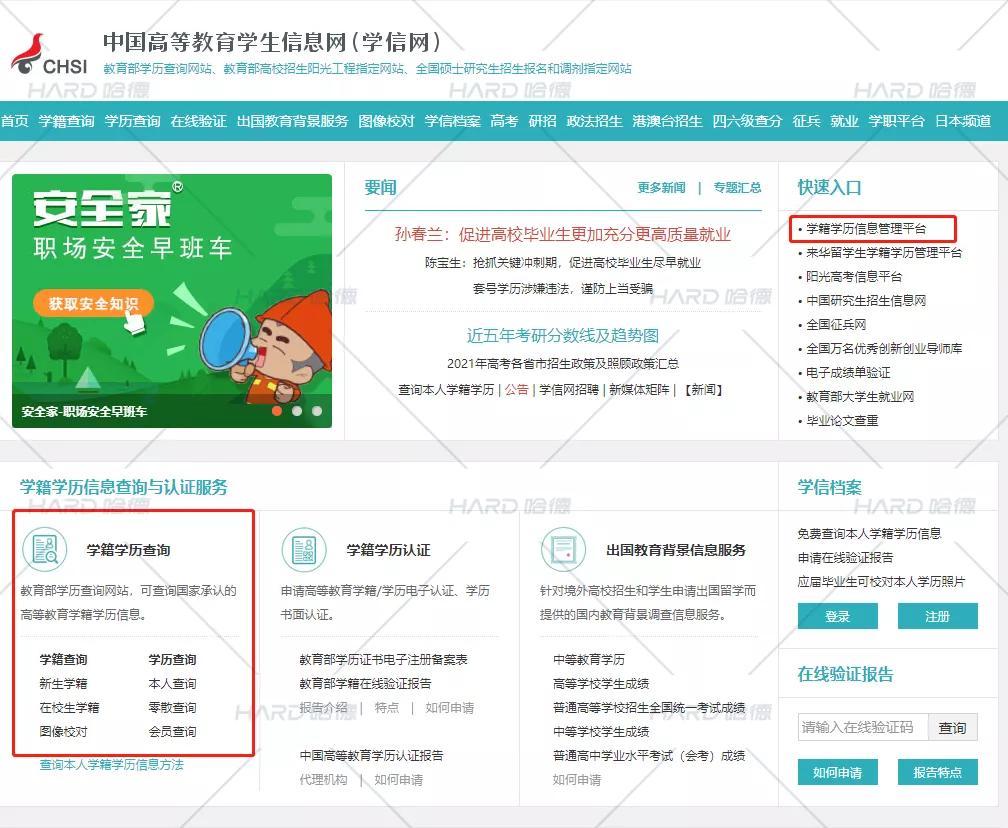
Task: Click the 登录 button
Action: point(838,616)
